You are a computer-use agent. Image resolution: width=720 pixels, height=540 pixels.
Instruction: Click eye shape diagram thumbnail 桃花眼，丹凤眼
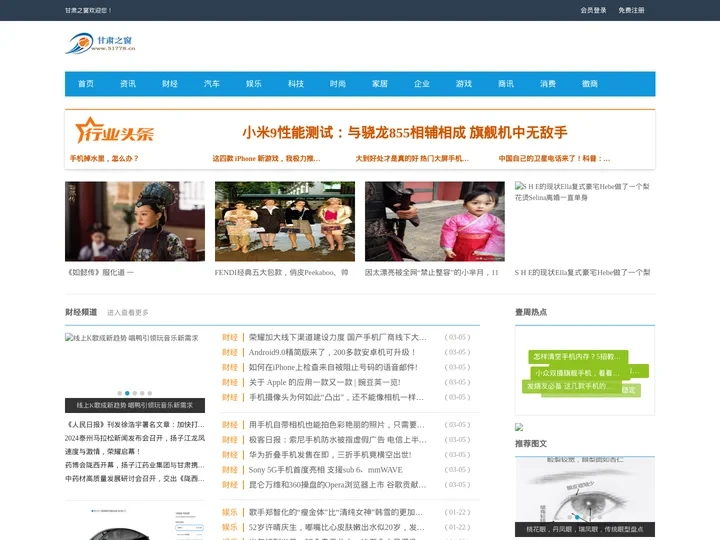click(x=585, y=496)
